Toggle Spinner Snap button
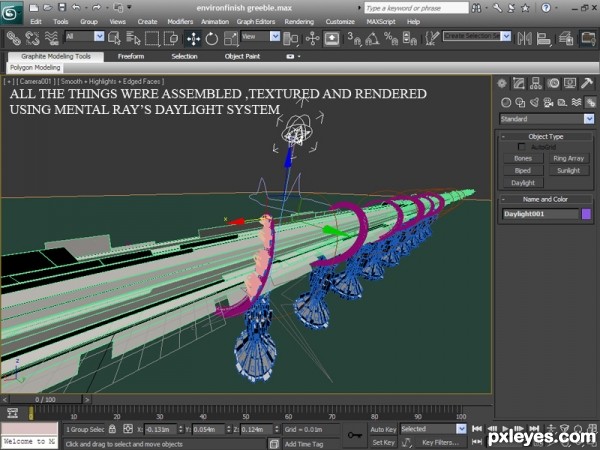 (x=410, y=39)
